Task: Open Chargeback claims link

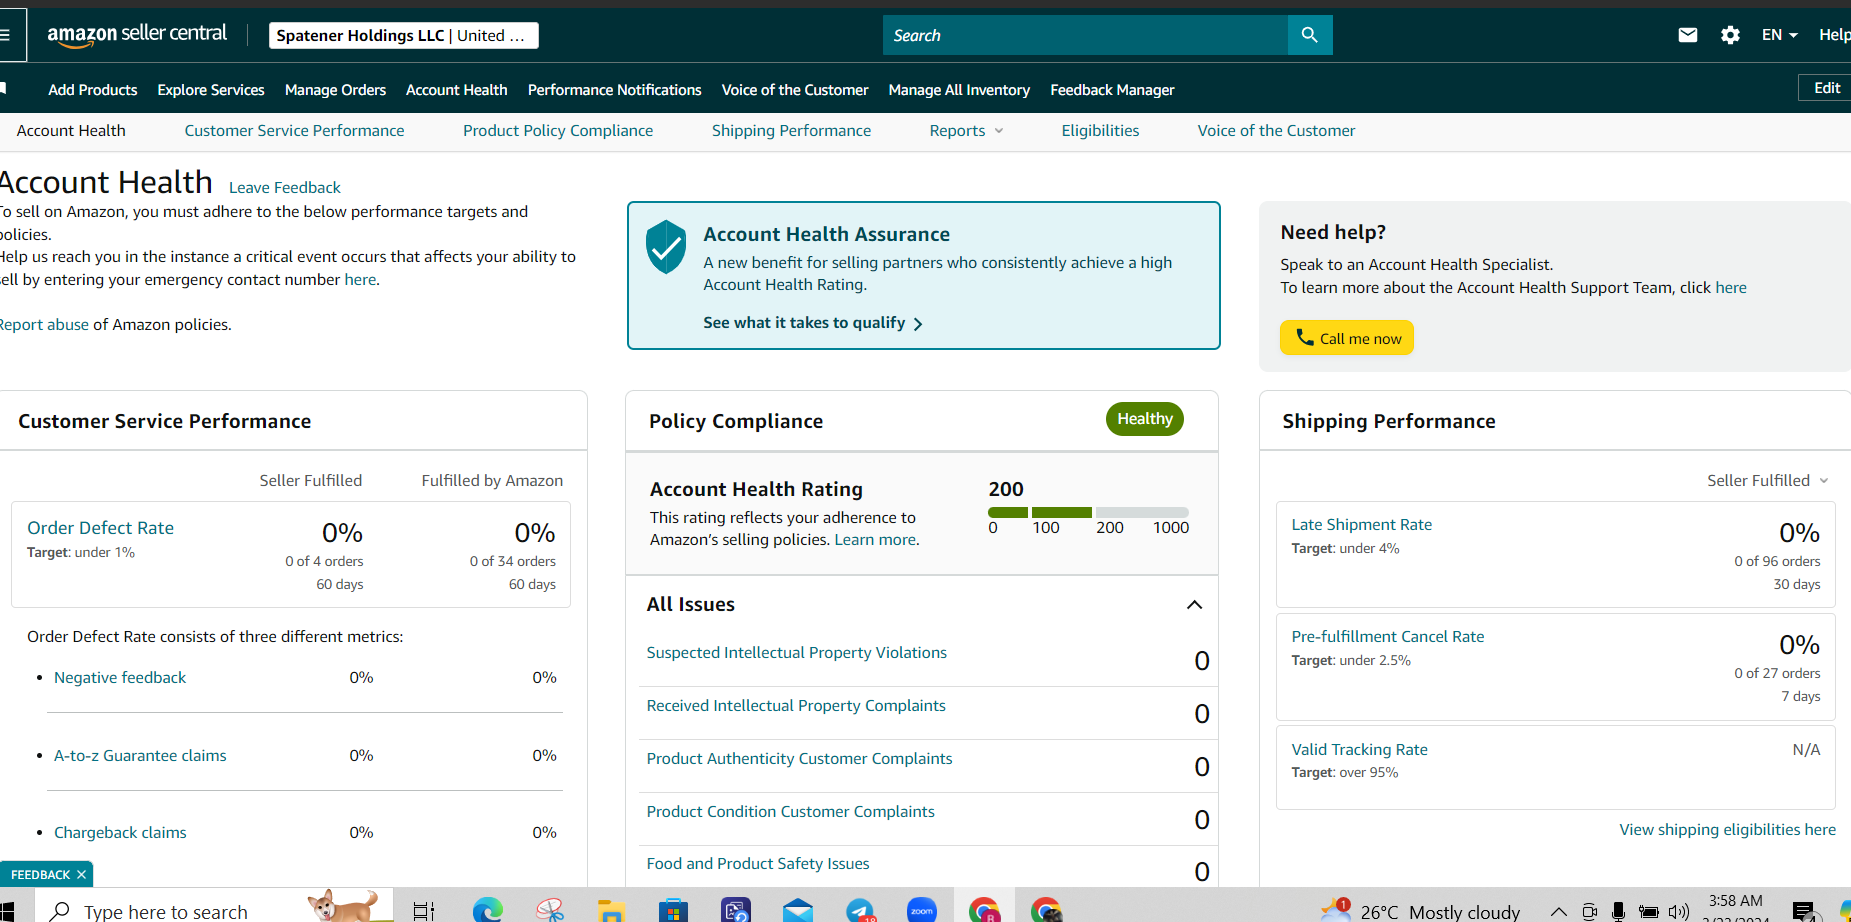Action: click(120, 833)
